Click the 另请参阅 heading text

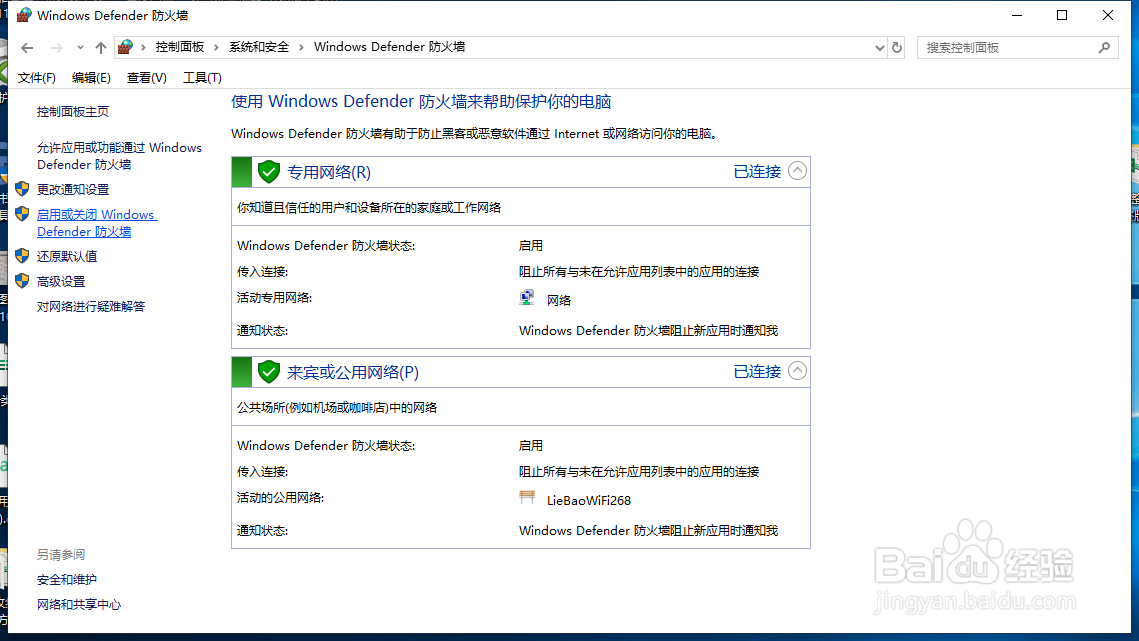(x=61, y=555)
